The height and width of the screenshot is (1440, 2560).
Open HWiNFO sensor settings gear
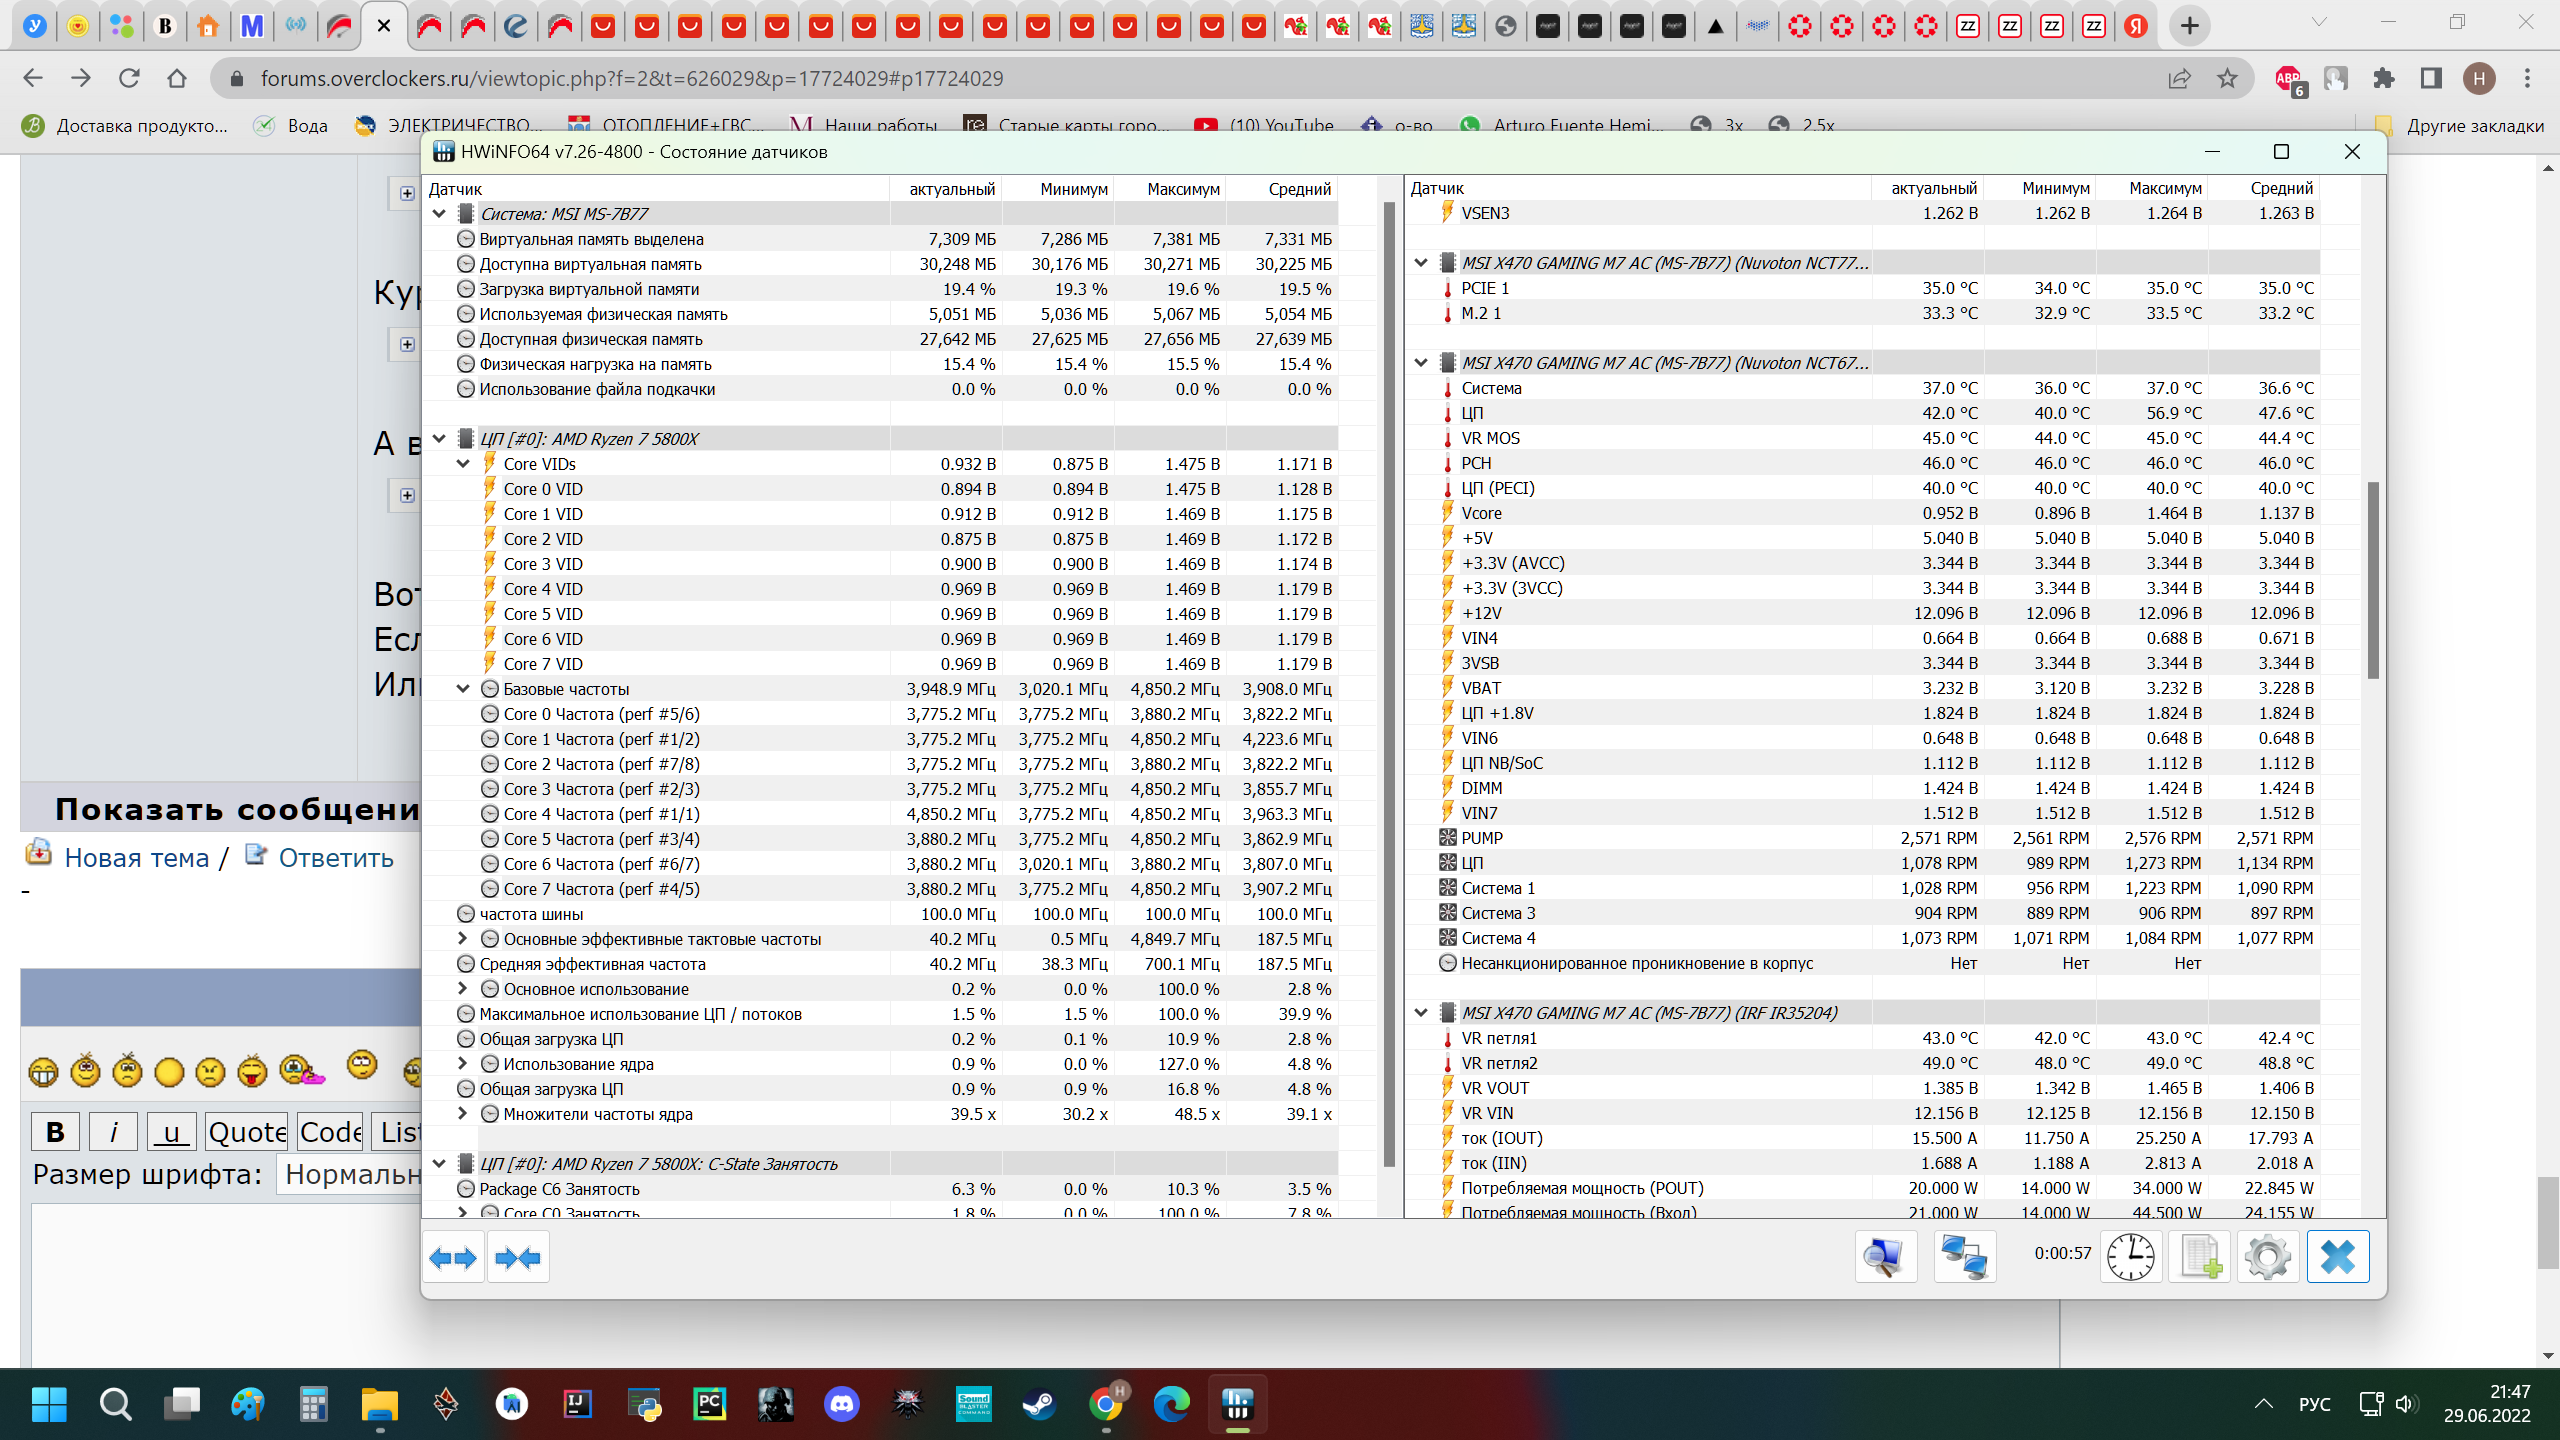coord(2267,1257)
